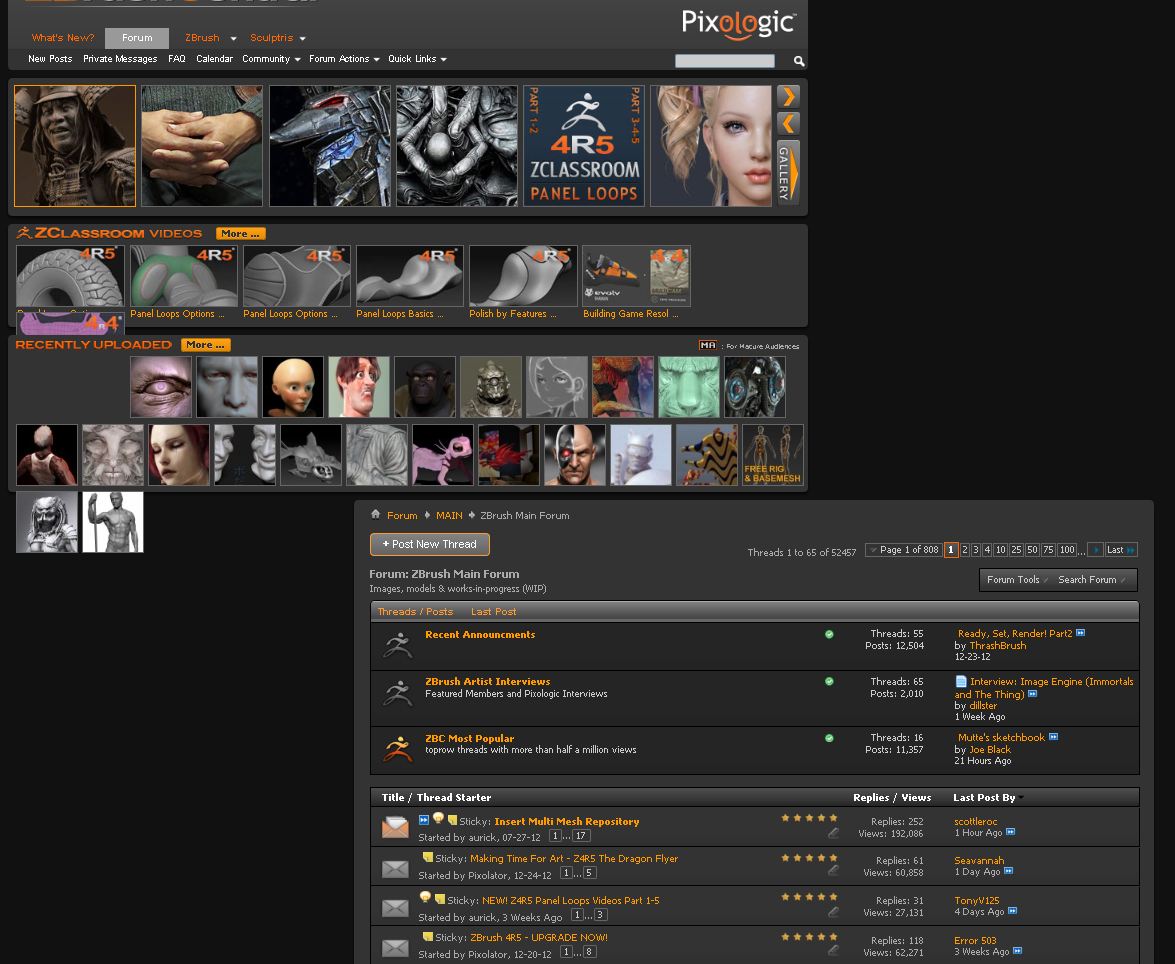Click the Recent Announcements forum icon
The height and width of the screenshot is (964, 1175).
(398, 645)
